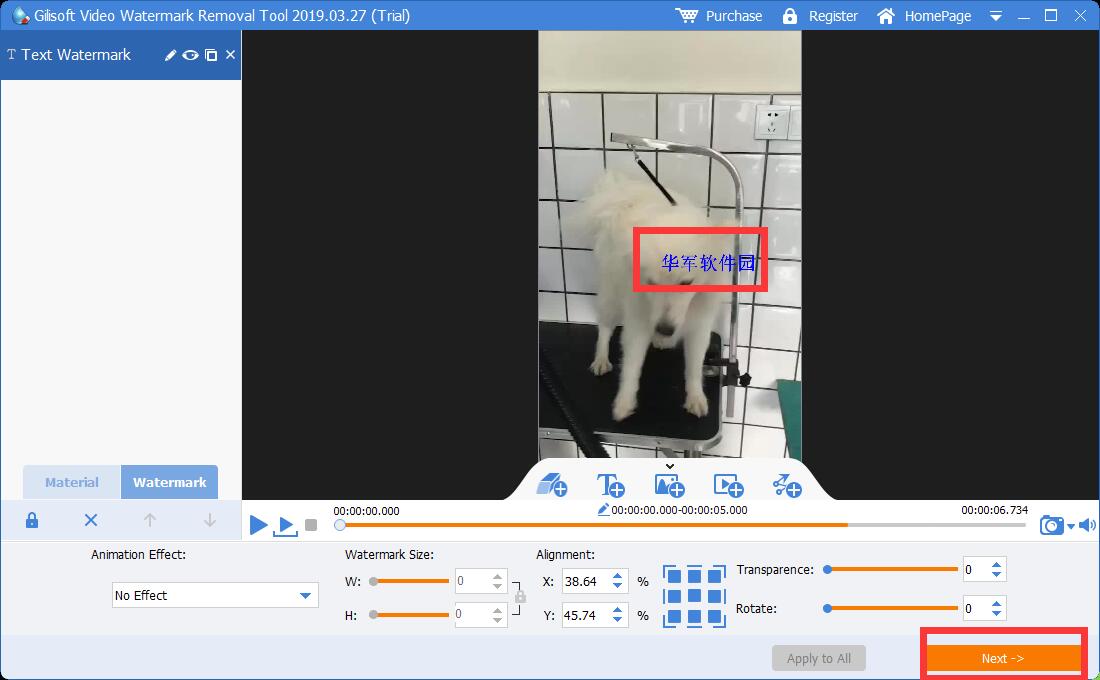Take a snapshot with the camera icon
The image size is (1100, 680).
pyautogui.click(x=1051, y=525)
